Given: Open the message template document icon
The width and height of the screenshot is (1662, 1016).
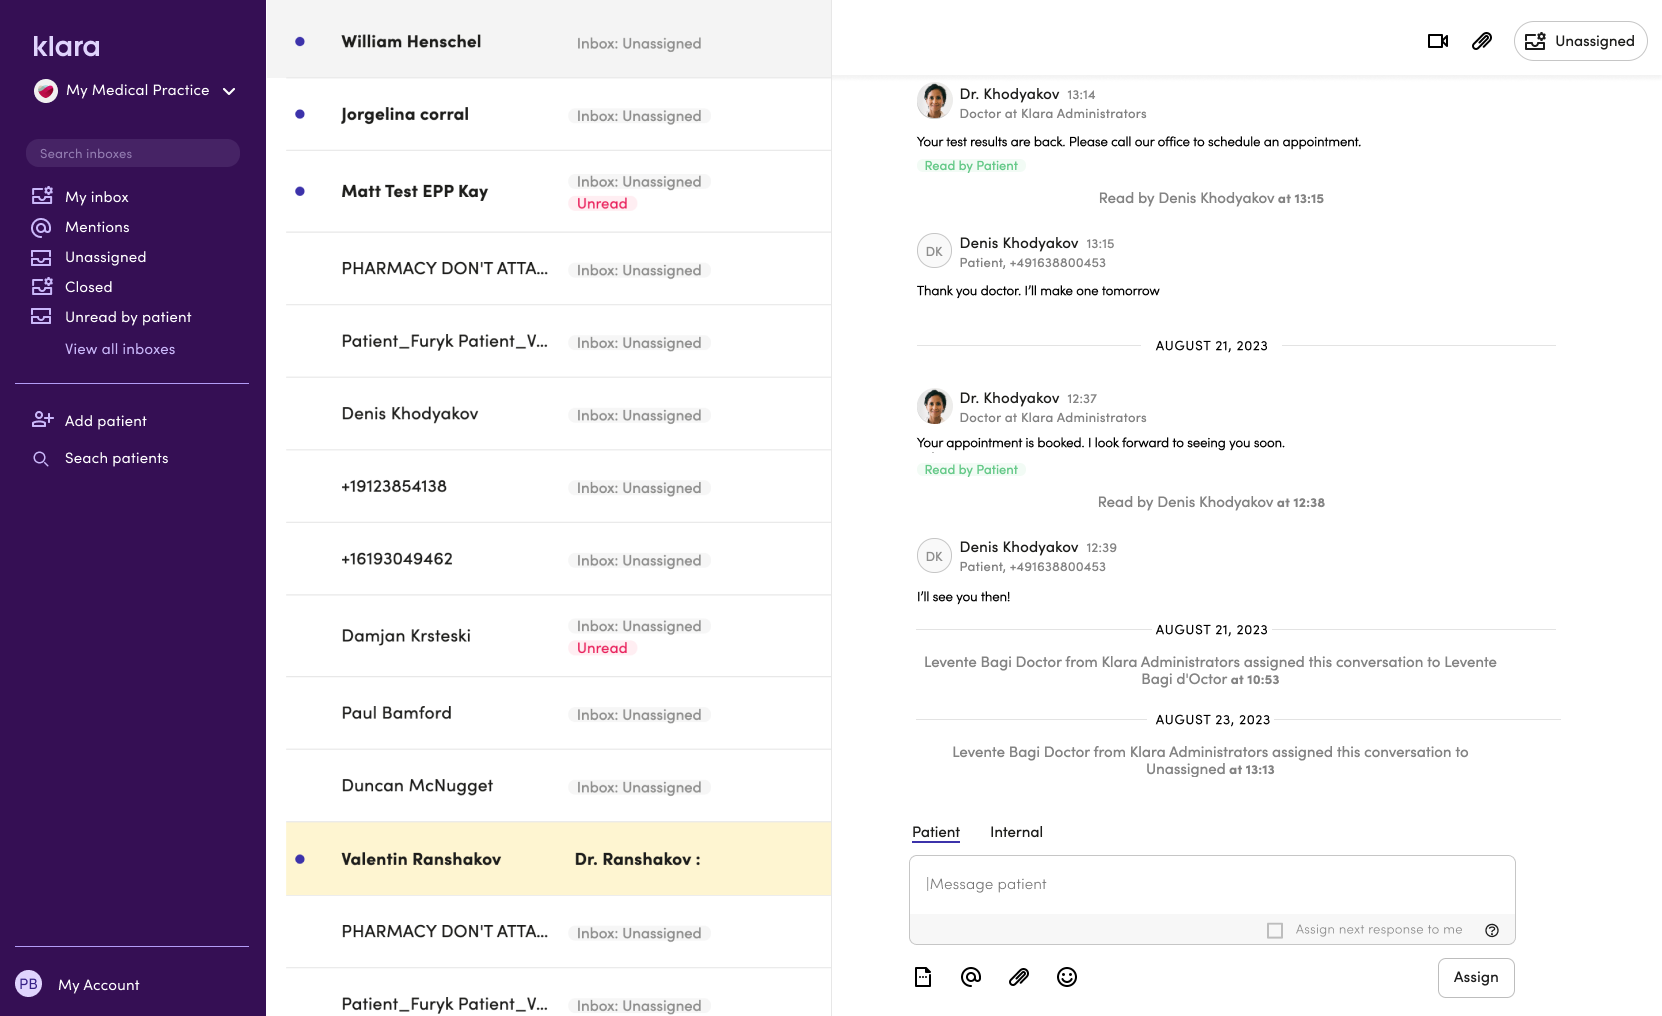Looking at the screenshot, I should tap(922, 977).
